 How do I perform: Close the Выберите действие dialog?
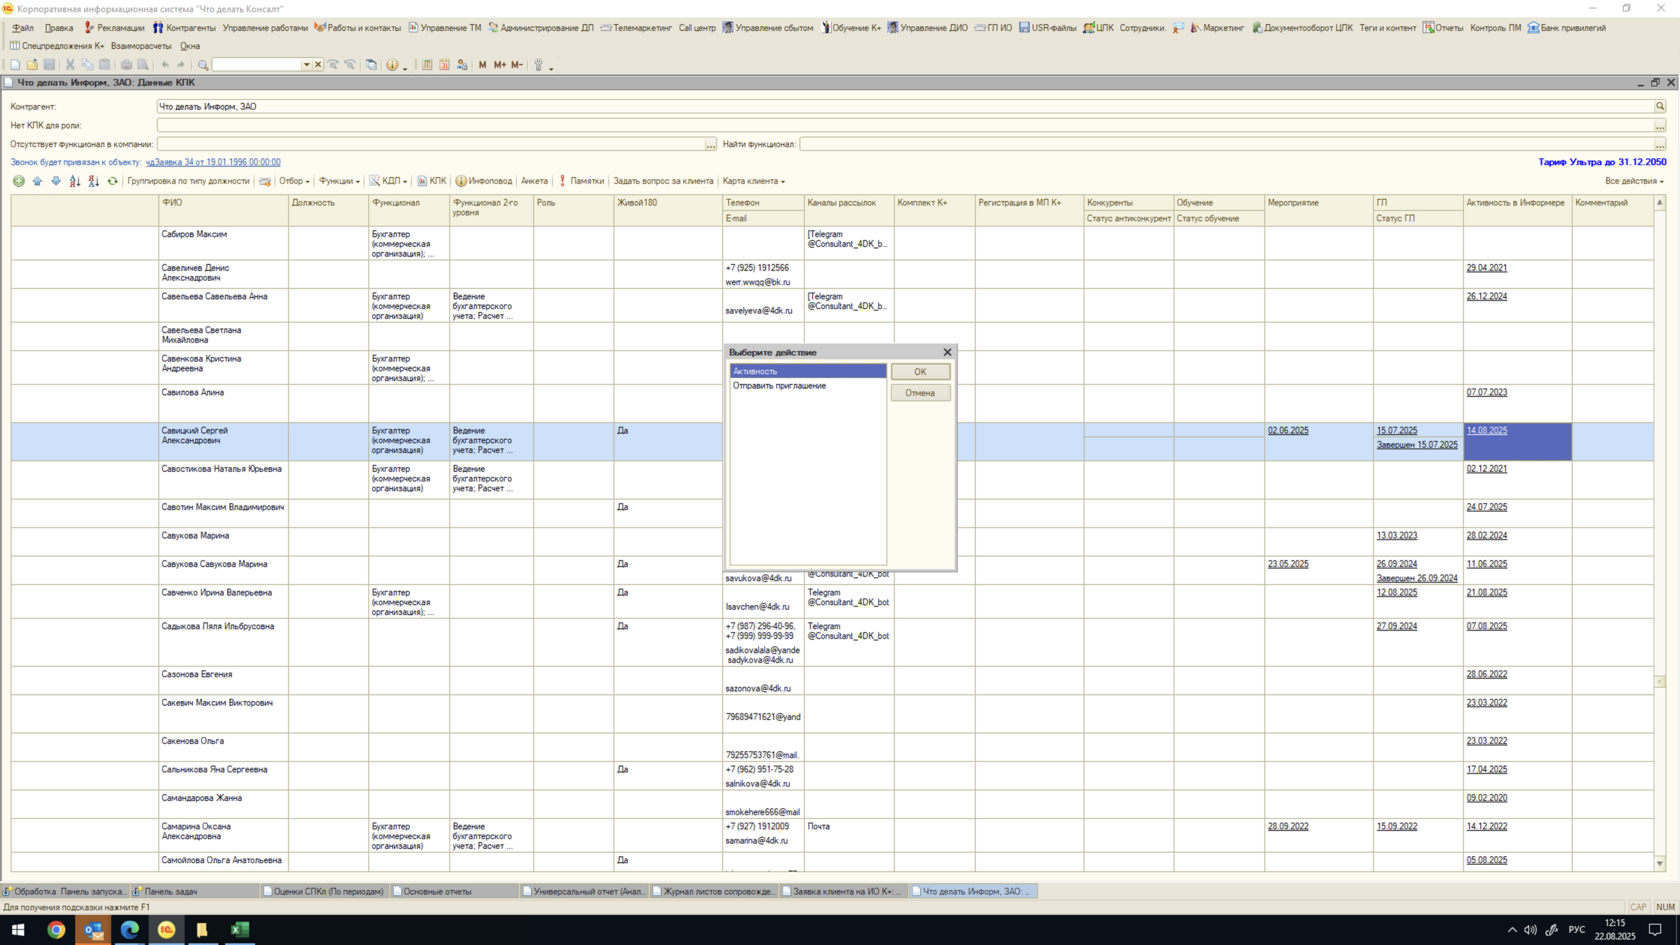tap(947, 352)
